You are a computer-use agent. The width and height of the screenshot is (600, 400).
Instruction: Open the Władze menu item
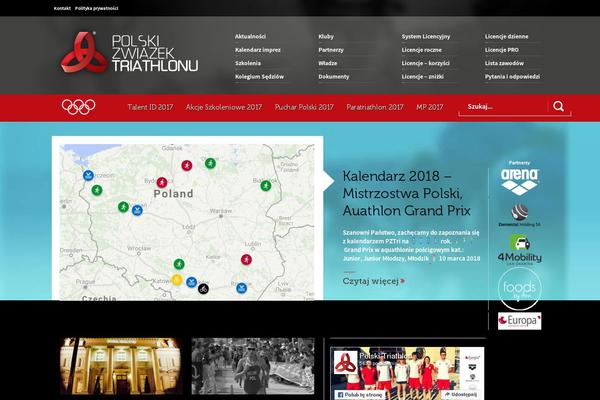pos(328,63)
